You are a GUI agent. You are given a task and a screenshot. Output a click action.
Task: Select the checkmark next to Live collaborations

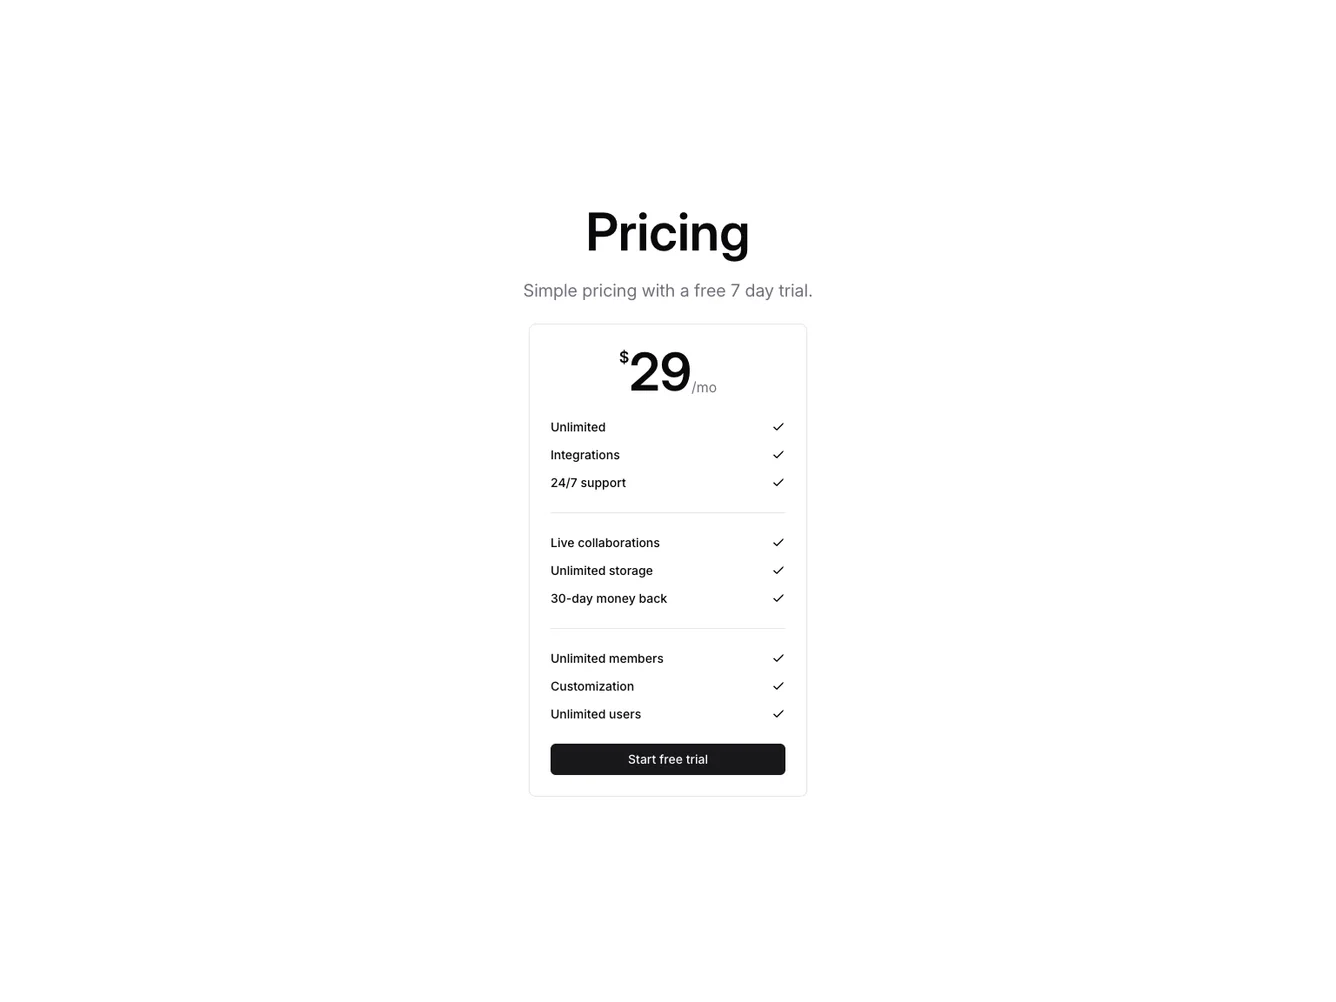pyautogui.click(x=778, y=543)
